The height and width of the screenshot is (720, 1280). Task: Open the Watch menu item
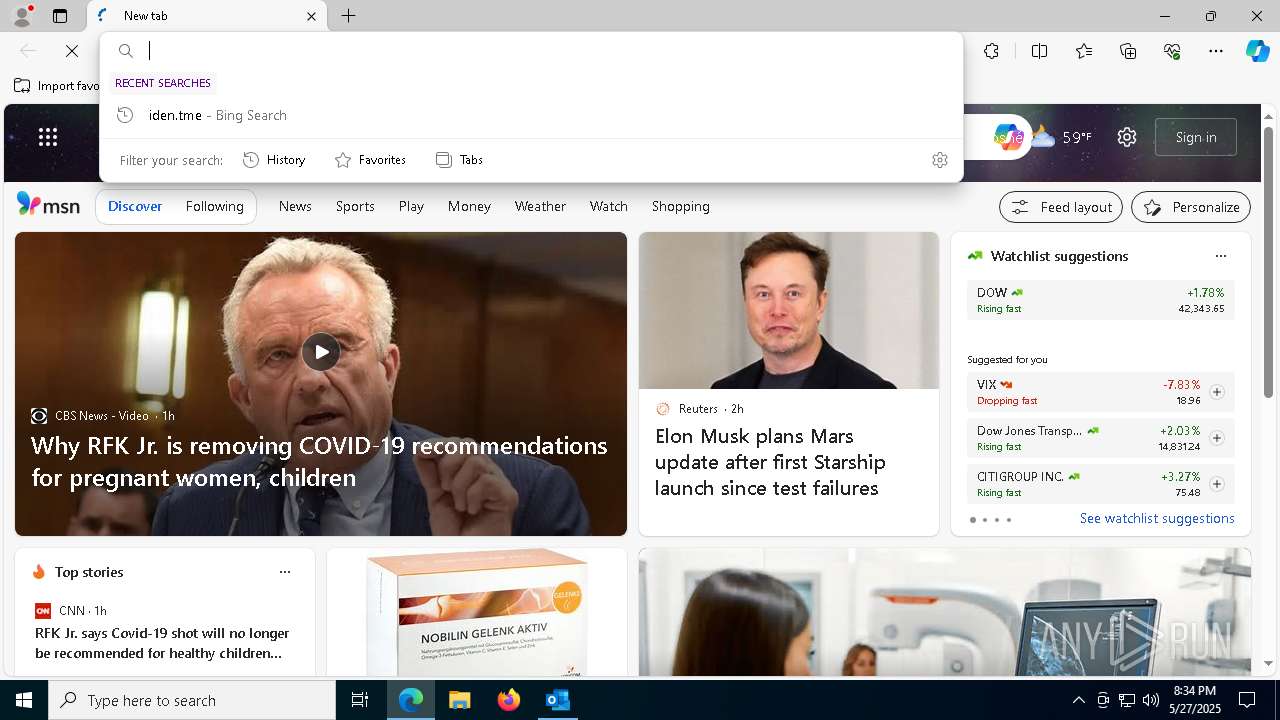608,206
